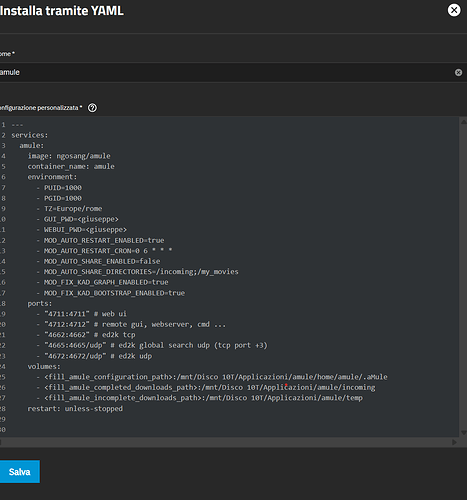Click the editor scrollbar up arrow

tap(463, 122)
